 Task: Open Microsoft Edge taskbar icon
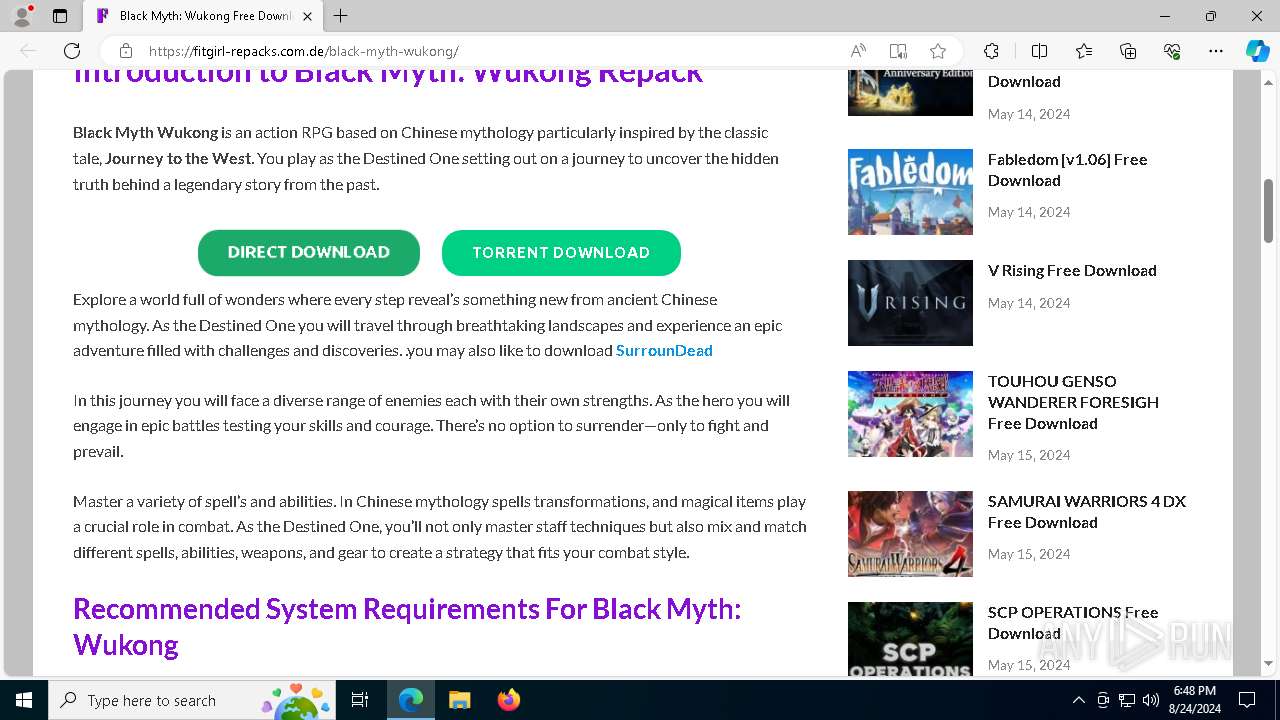[411, 700]
